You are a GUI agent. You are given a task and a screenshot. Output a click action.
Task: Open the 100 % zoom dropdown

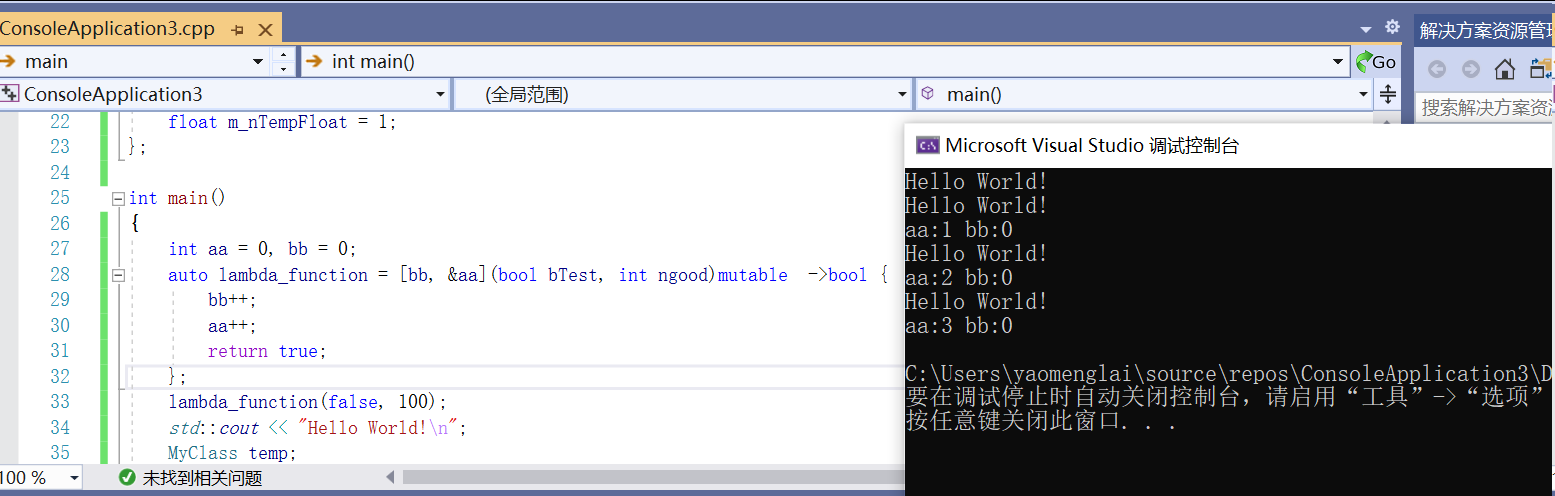(x=73, y=478)
